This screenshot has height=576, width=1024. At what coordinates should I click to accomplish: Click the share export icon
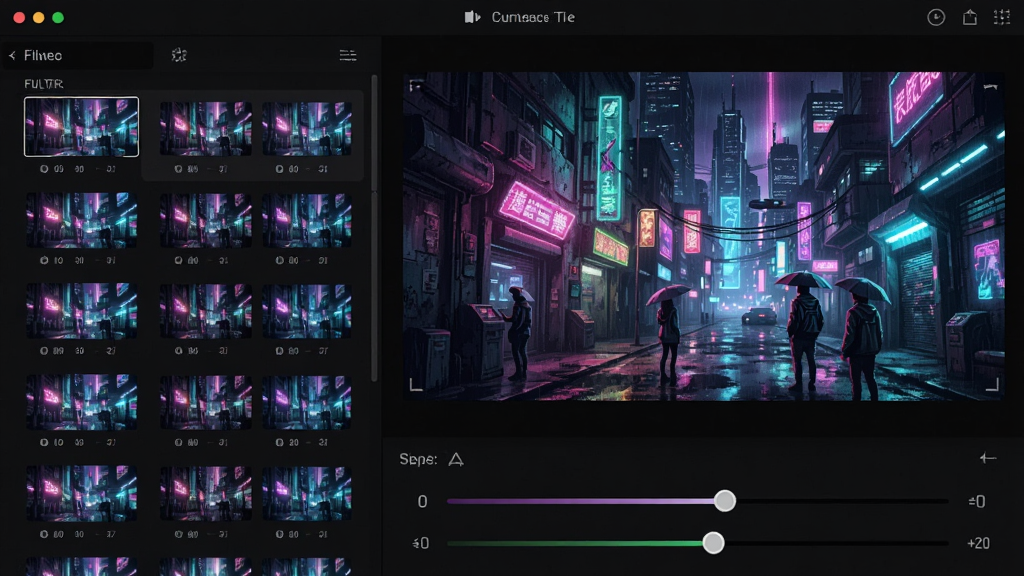click(x=970, y=18)
